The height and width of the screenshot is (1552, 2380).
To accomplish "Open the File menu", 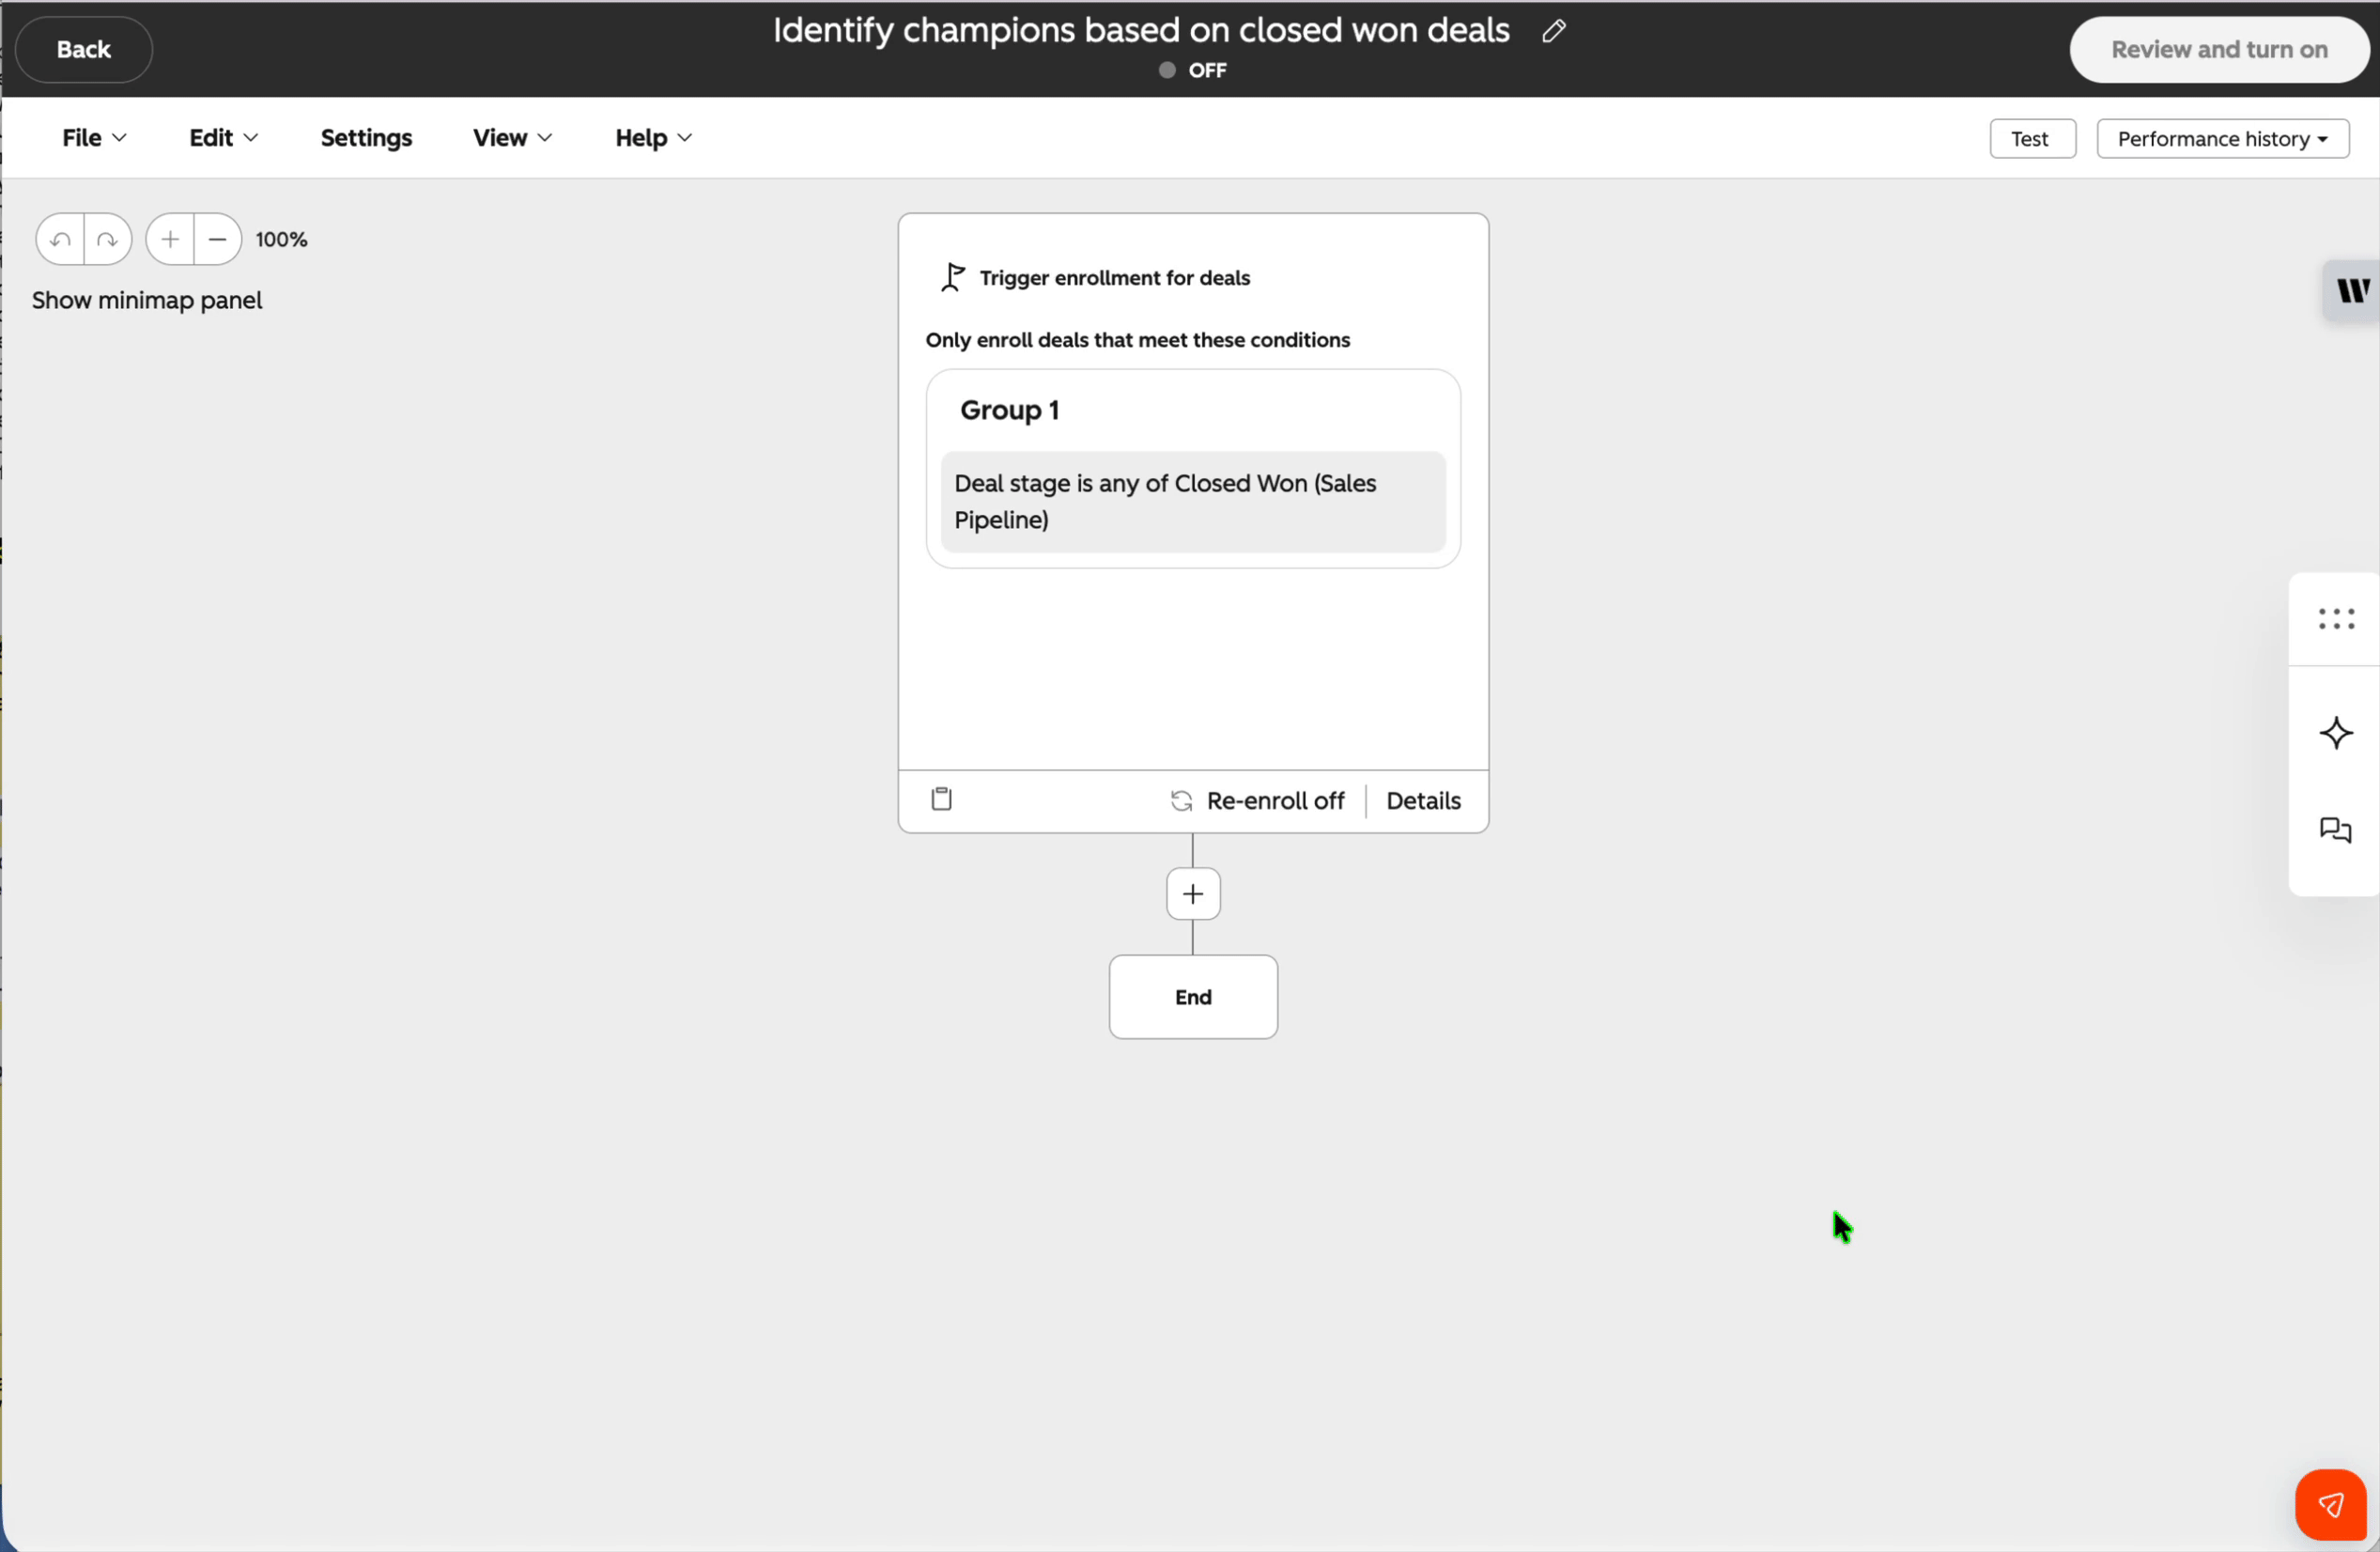I will coord(94,138).
